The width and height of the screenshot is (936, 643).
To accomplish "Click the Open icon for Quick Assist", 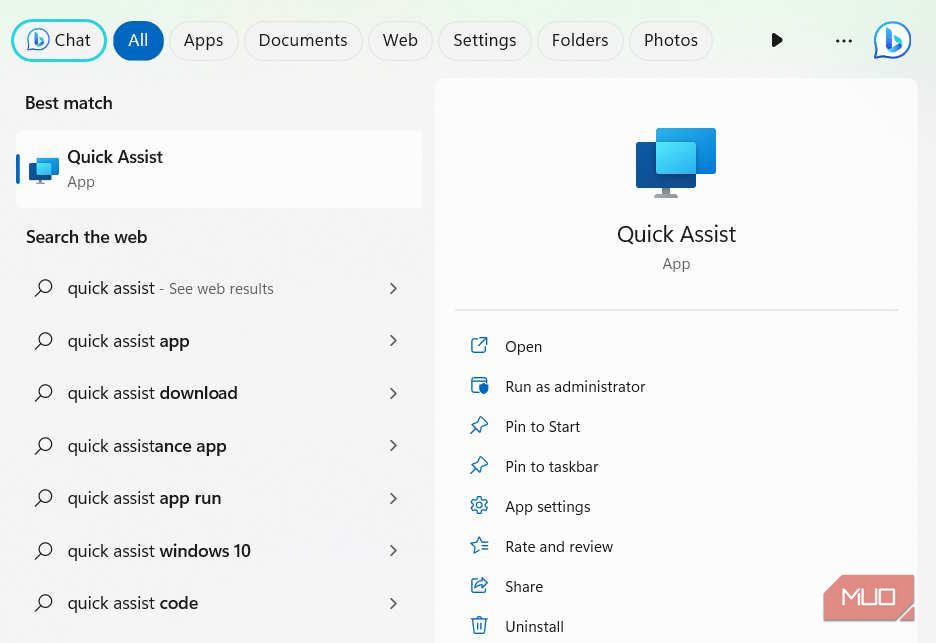I will click(479, 346).
